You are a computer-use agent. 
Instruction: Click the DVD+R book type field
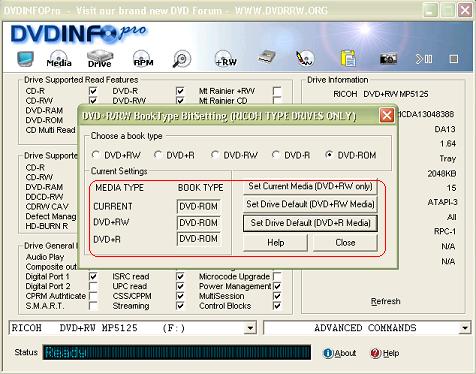[x=199, y=239]
